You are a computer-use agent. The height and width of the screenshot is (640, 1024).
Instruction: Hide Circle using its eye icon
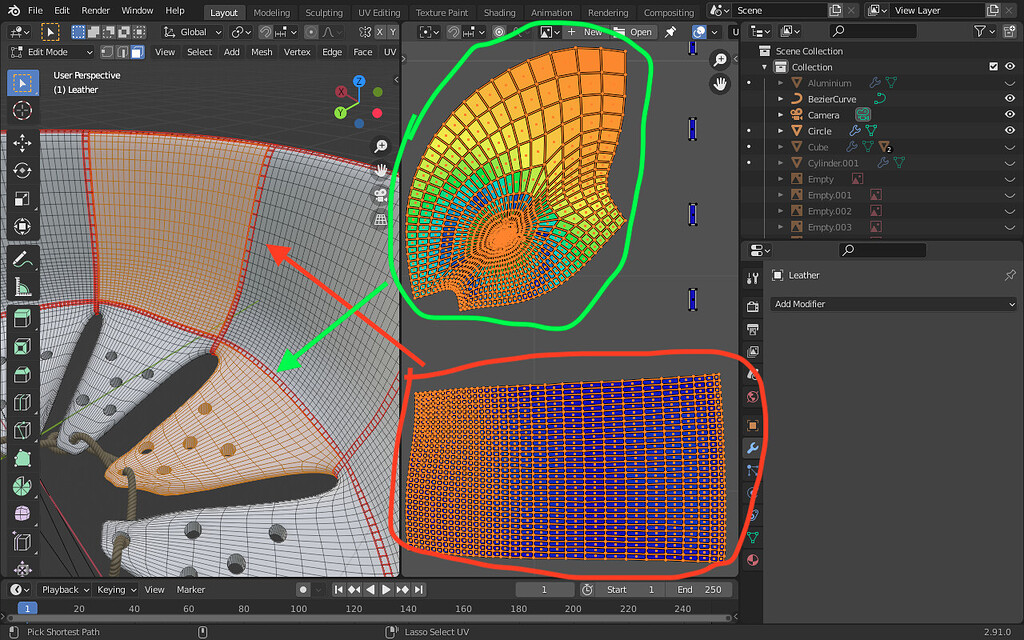tap(1010, 131)
